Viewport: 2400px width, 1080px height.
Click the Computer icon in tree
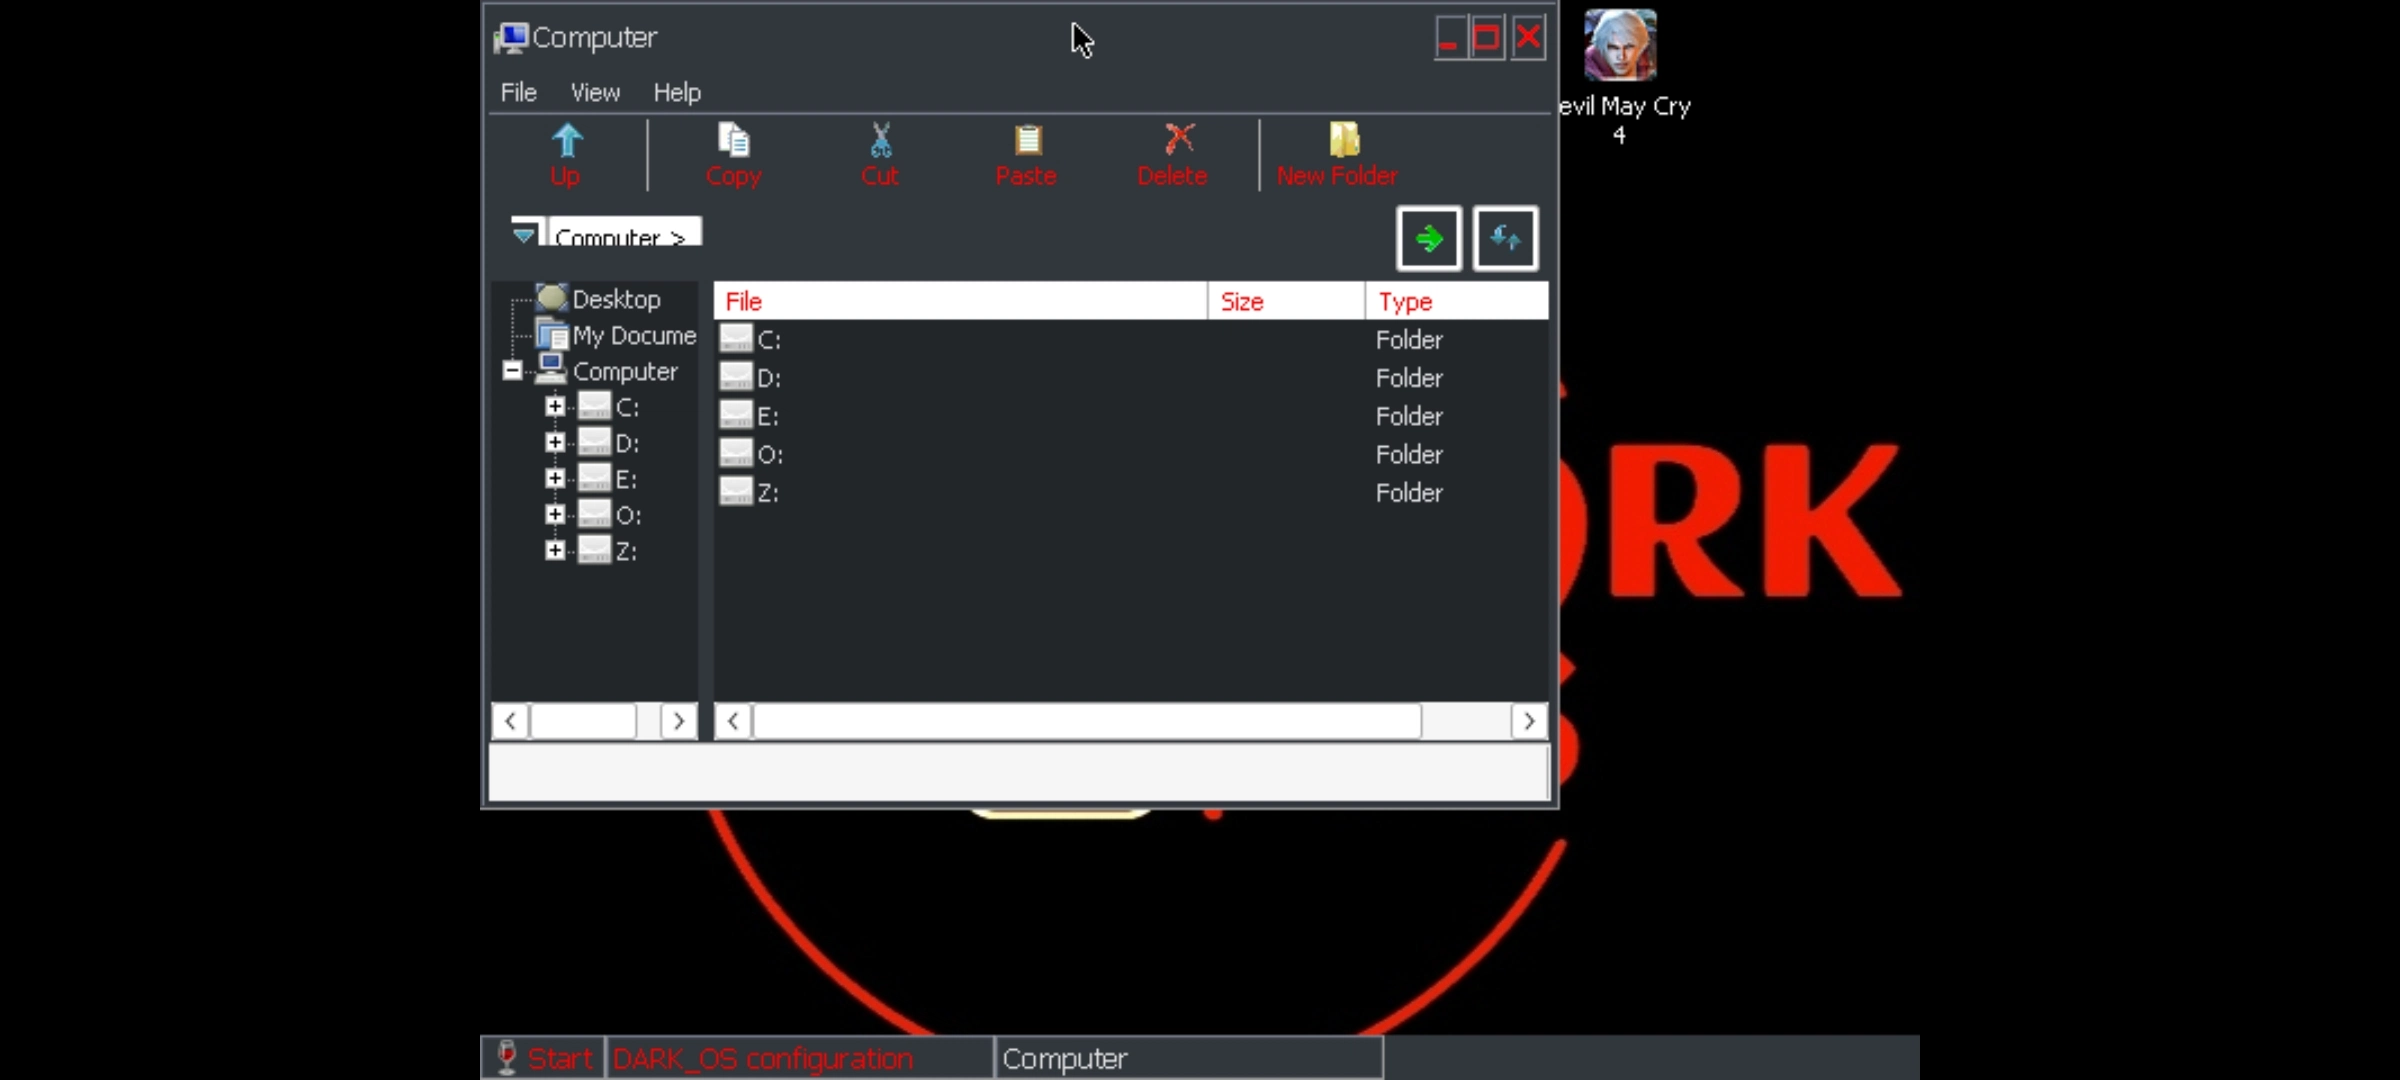[551, 369]
